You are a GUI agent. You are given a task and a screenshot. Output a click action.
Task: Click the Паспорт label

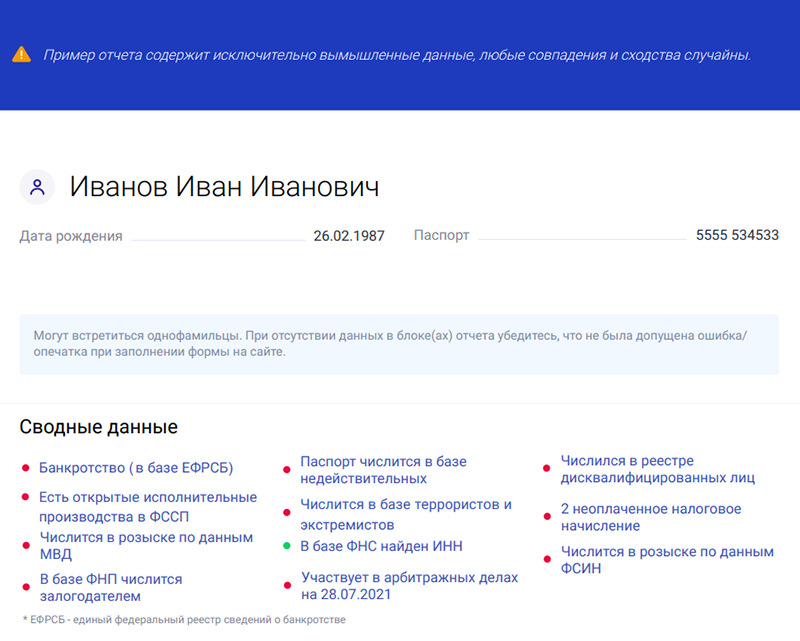click(x=441, y=235)
